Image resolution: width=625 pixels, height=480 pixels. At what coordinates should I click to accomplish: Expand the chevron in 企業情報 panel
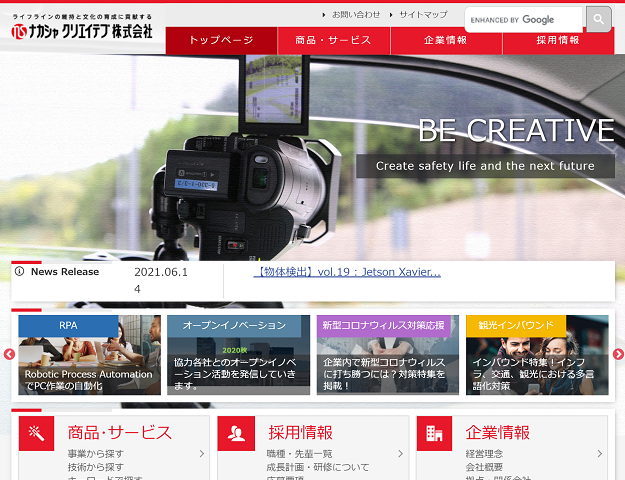pyautogui.click(x=599, y=454)
